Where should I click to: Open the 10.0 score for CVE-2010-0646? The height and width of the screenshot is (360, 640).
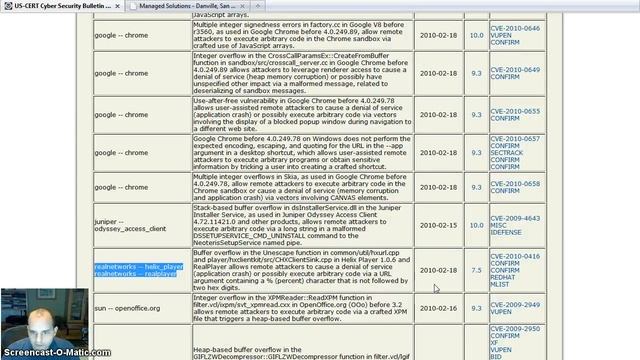[476, 36]
